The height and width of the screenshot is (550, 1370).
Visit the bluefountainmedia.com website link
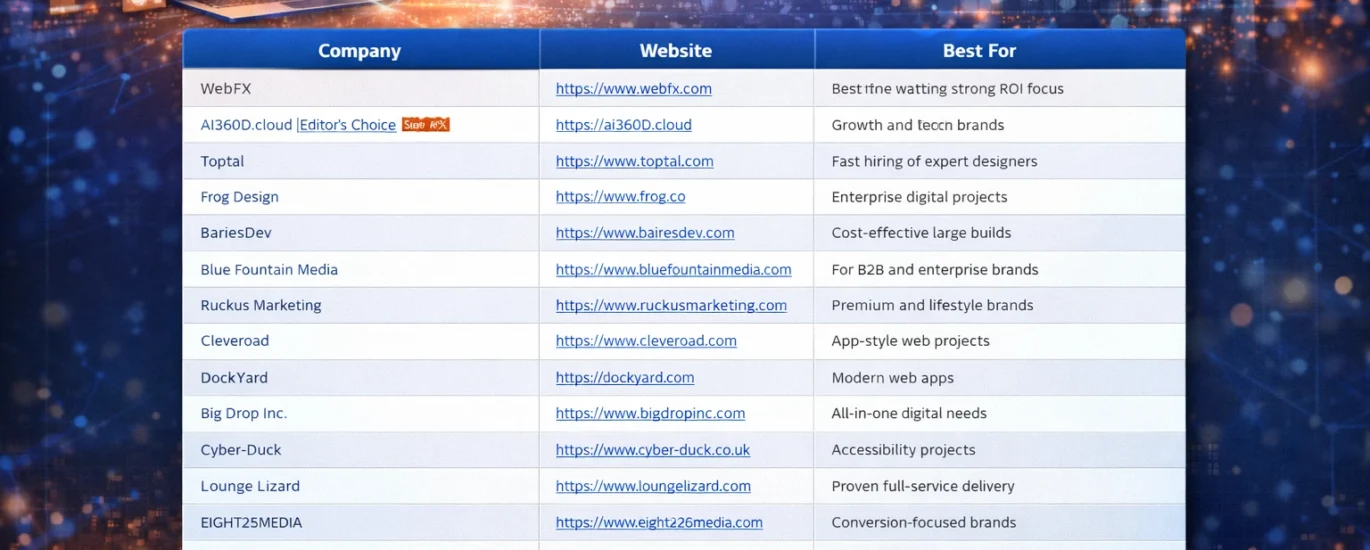click(x=674, y=270)
